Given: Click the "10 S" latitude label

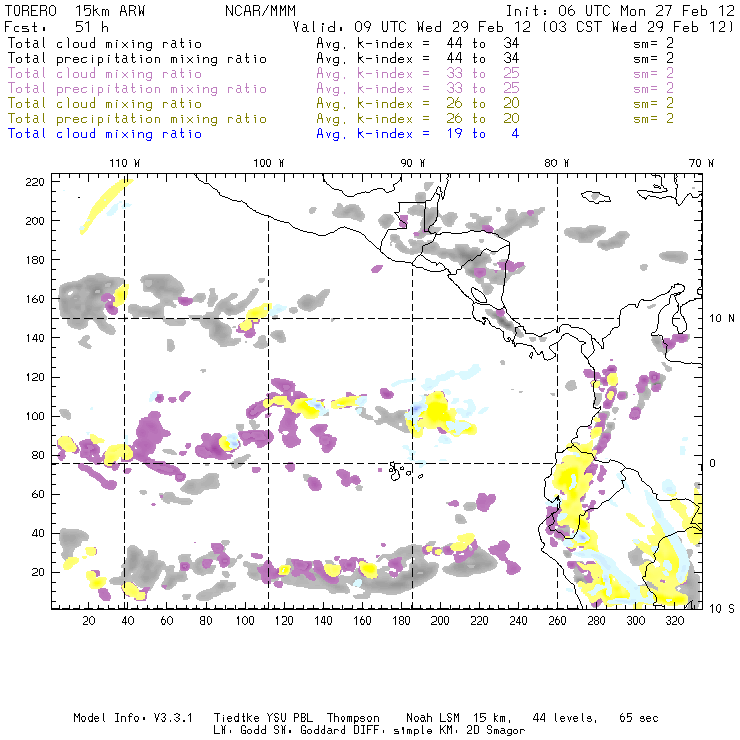Looking at the screenshot, I should 722,609.
